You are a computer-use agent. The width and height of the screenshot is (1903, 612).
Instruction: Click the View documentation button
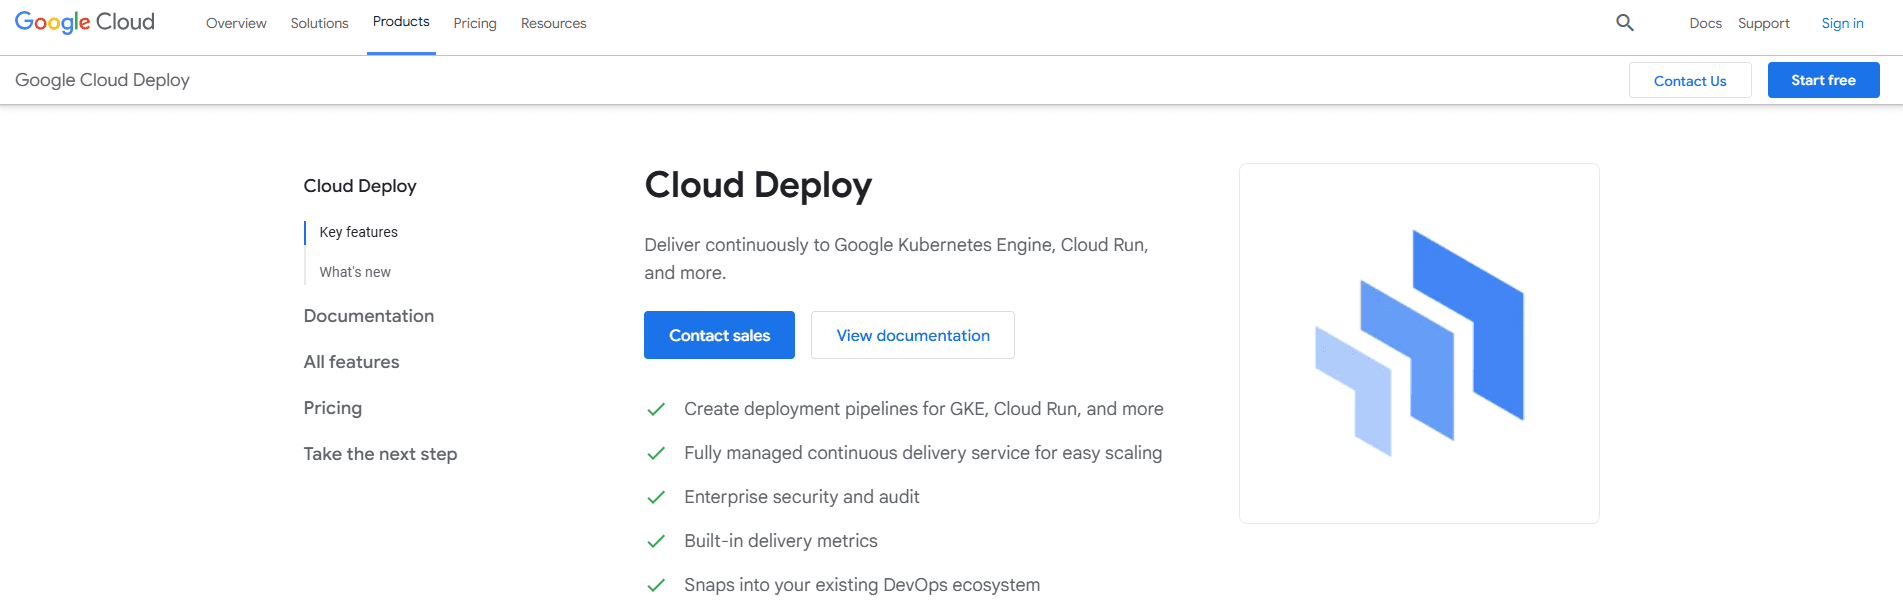[x=913, y=335]
